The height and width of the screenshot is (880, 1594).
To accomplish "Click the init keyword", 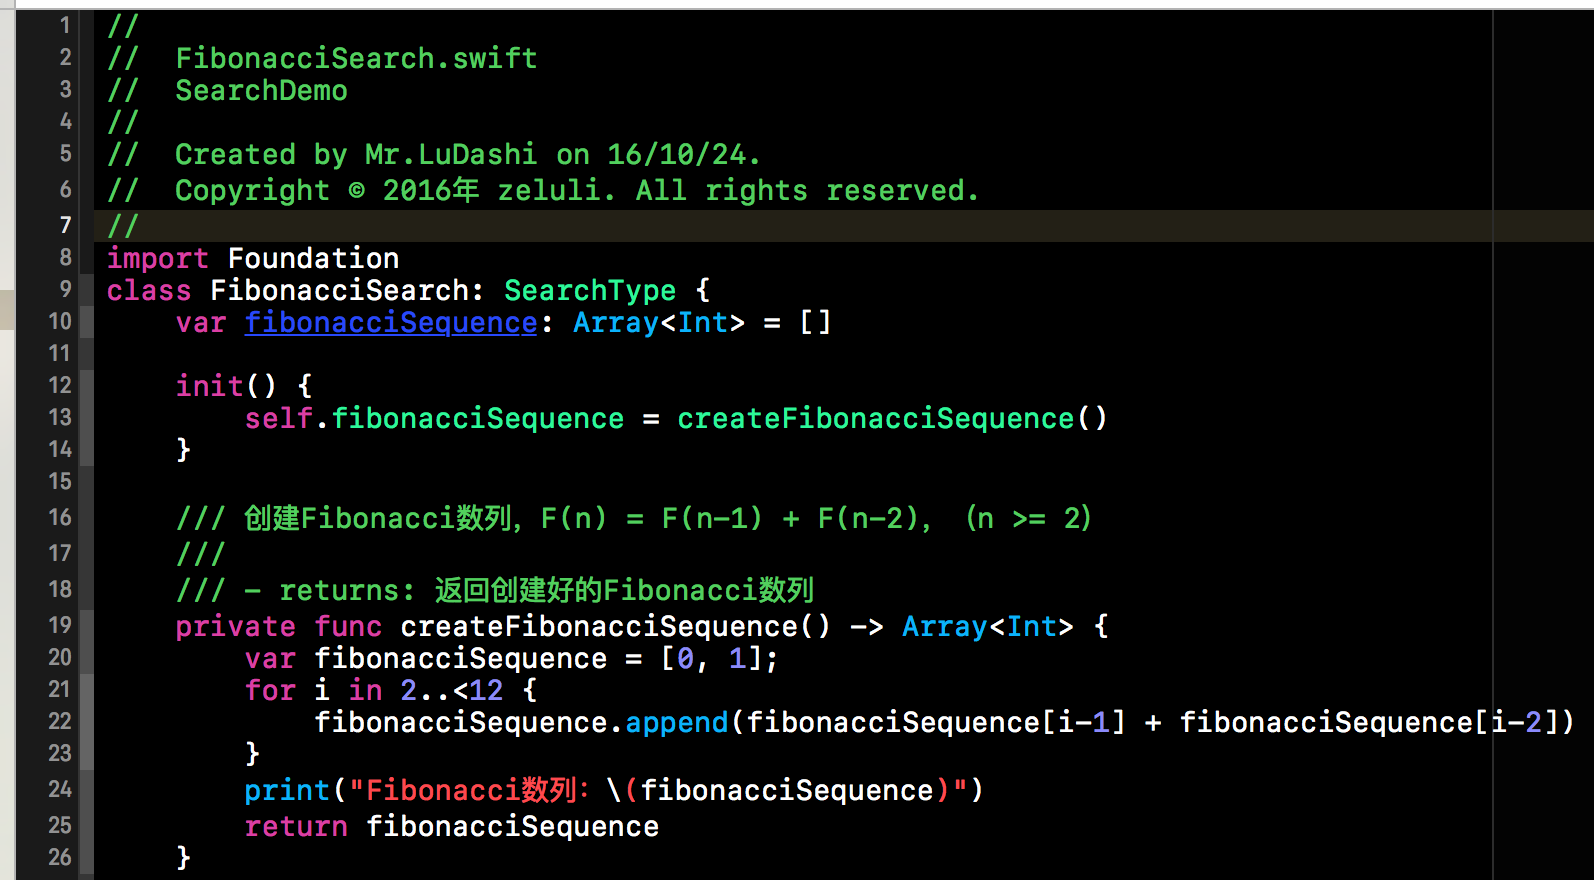I will [x=209, y=386].
